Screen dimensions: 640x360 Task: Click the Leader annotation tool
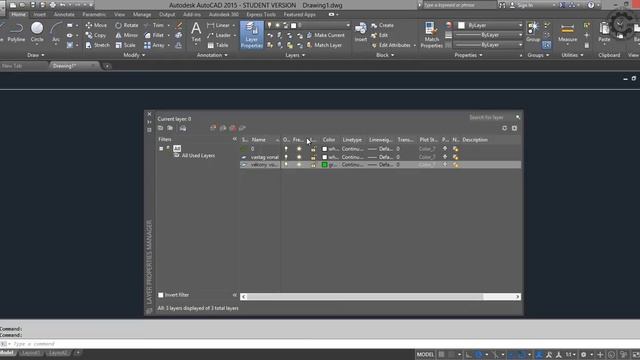coord(219,35)
